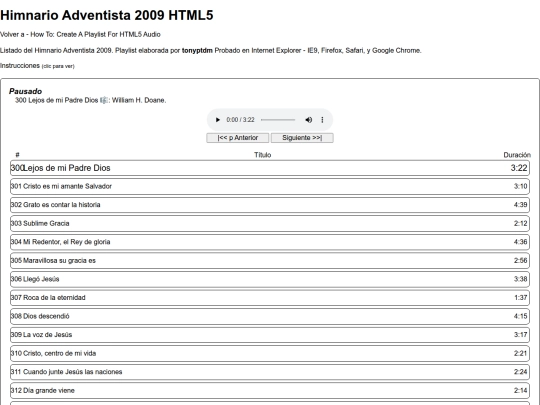Select hymn 310 Cristo, centro de mi vida

(x=270, y=354)
